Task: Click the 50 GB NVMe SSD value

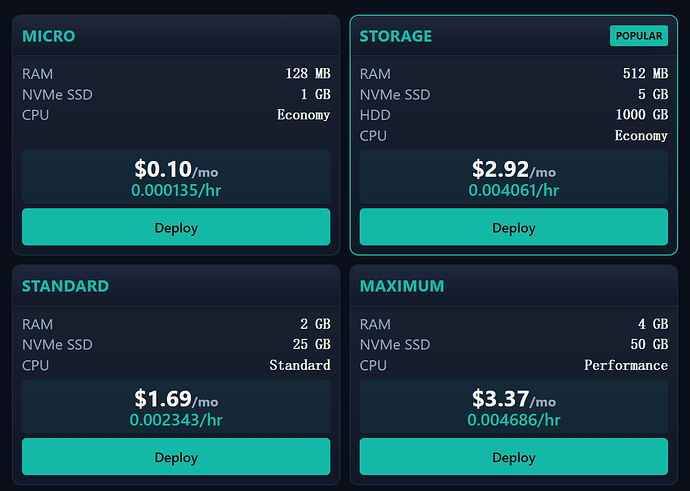Action: click(649, 344)
